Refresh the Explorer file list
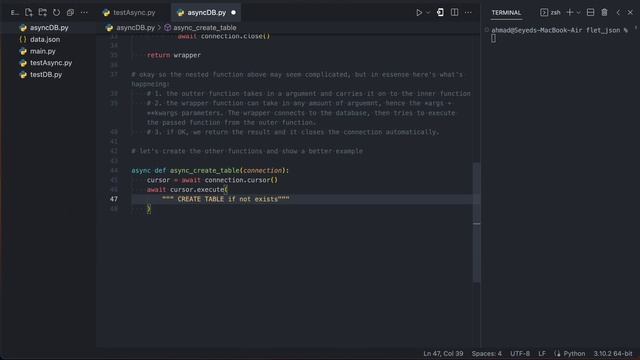This screenshot has width=640, height=360. pyautogui.click(x=56, y=13)
